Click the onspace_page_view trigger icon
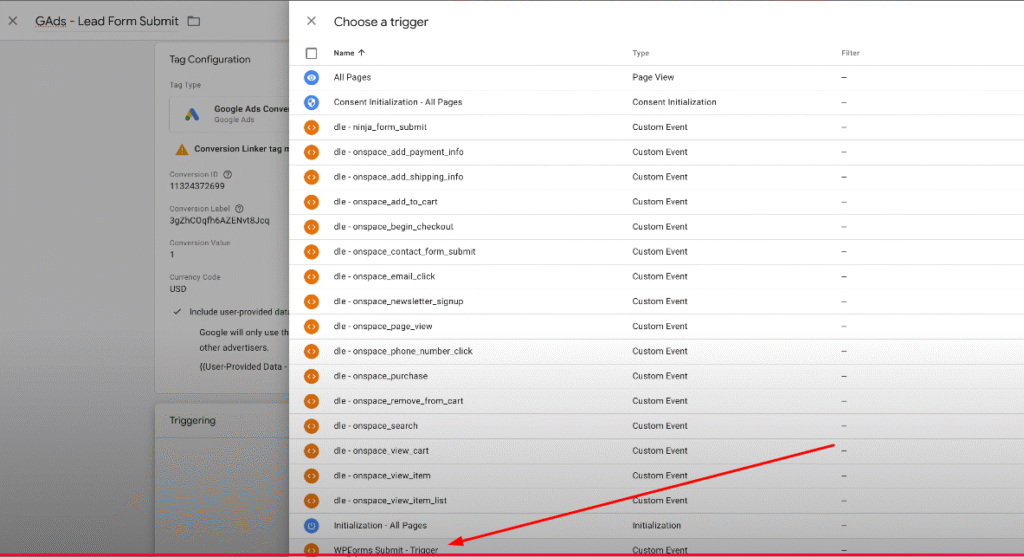This screenshot has width=1024, height=557. click(312, 326)
